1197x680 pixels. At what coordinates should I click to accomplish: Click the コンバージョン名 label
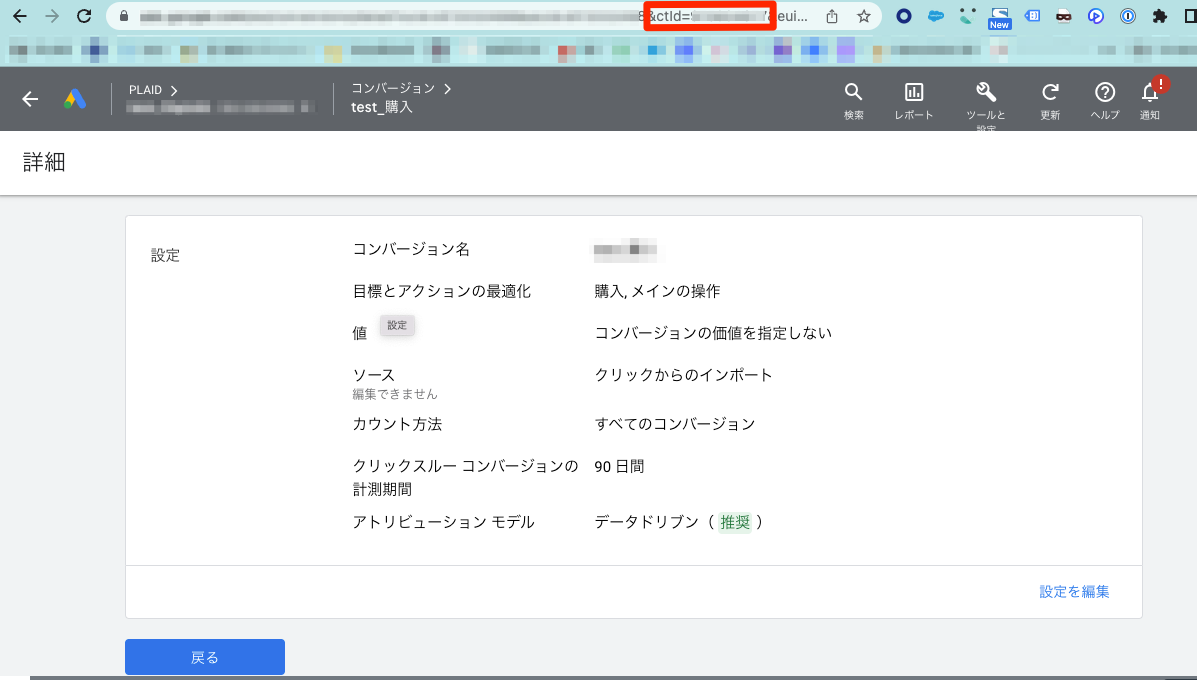[411, 250]
